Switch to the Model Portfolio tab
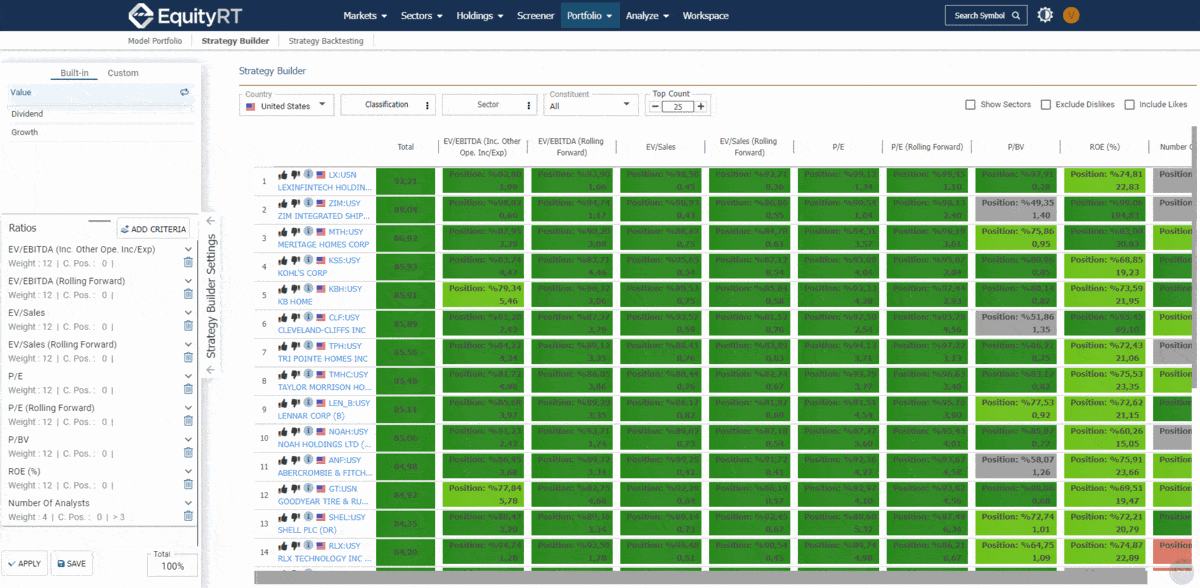Screen dimensions: 1200x588 tap(155, 41)
